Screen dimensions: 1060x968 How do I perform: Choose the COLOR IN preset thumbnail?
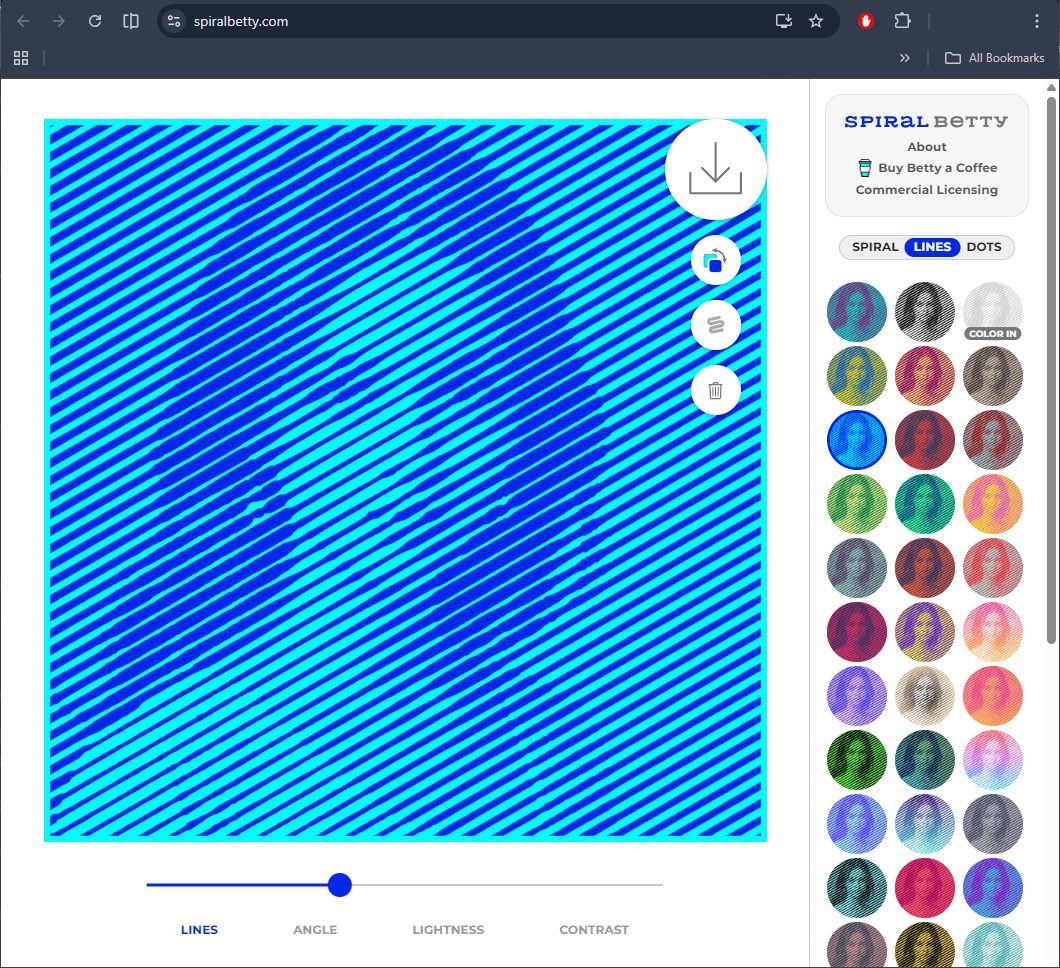click(x=993, y=312)
